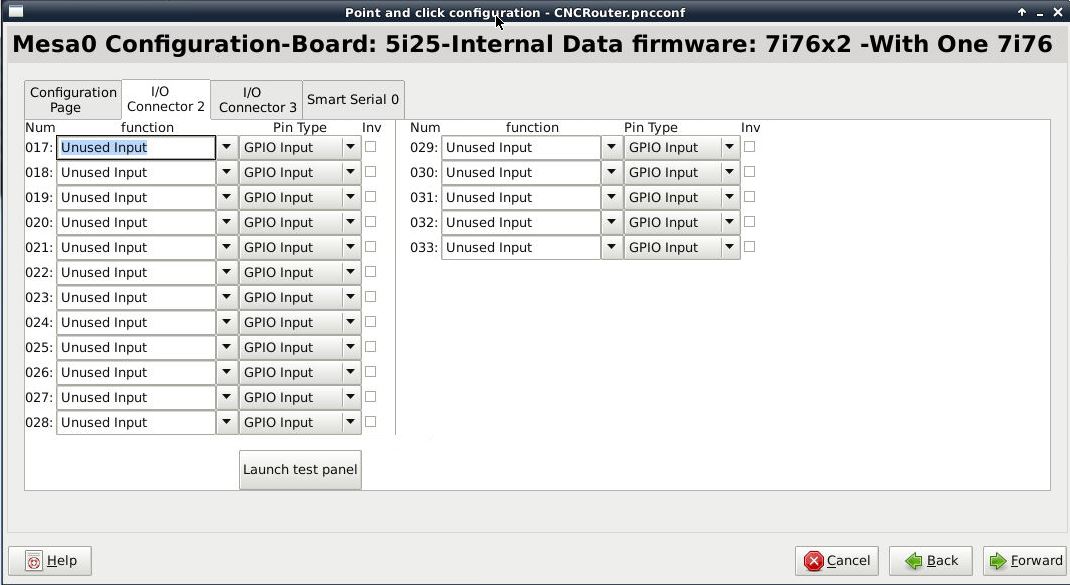1070x585 pixels.
Task: Enable Inv checkbox for pin 018
Action: pyautogui.click(x=371, y=172)
